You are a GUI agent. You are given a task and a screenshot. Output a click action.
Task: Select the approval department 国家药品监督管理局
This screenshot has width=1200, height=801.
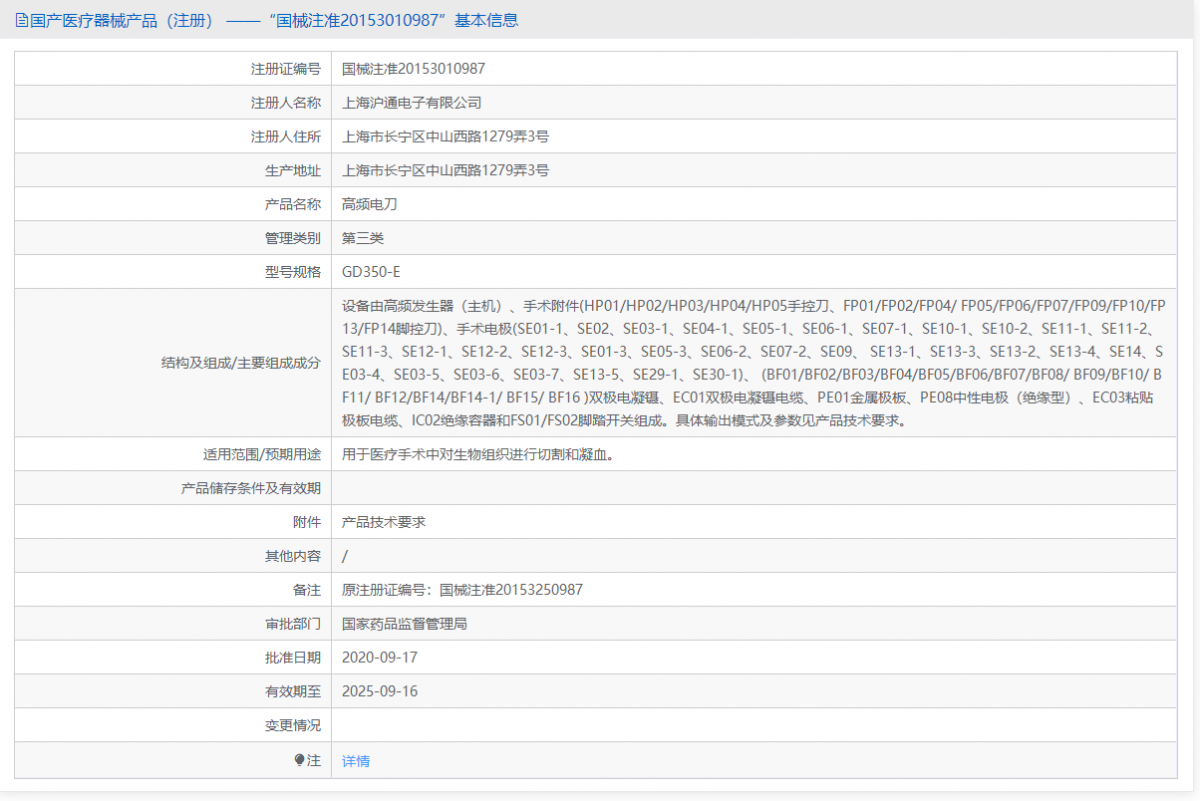(405, 623)
